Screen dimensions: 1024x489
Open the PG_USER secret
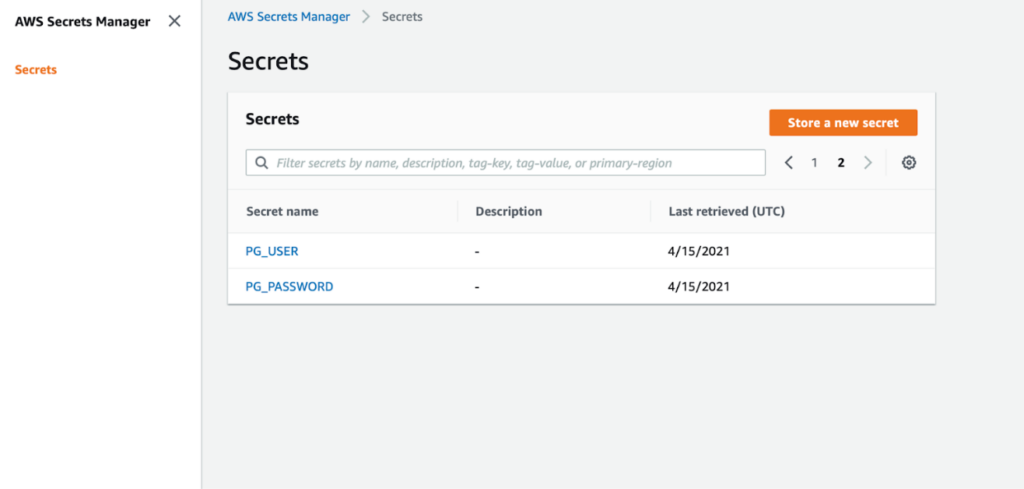(x=272, y=251)
